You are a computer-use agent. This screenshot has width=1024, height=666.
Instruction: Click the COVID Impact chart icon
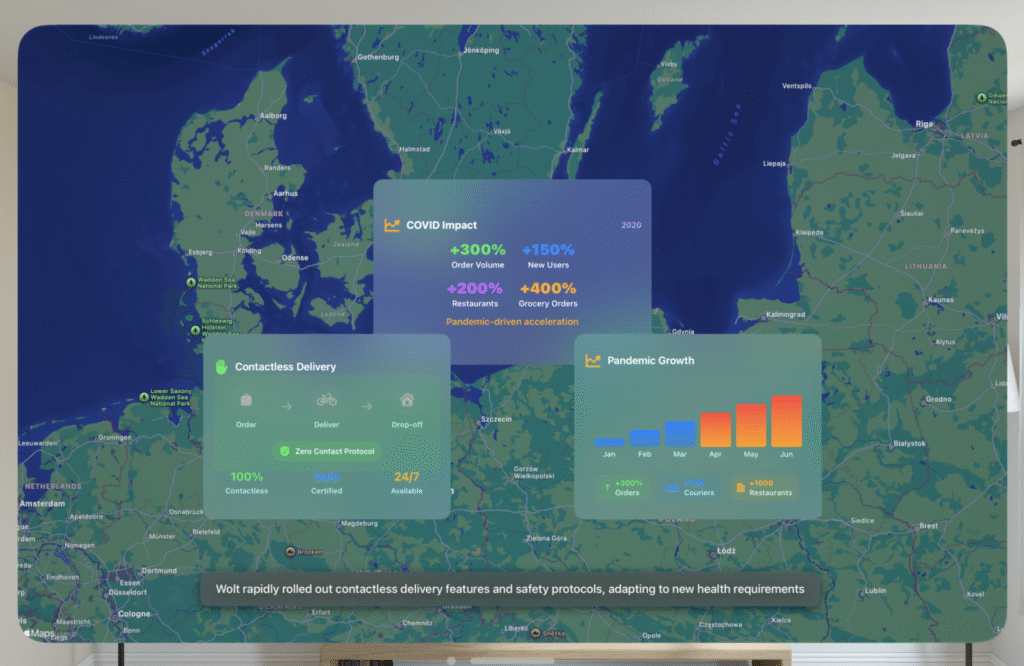point(392,226)
